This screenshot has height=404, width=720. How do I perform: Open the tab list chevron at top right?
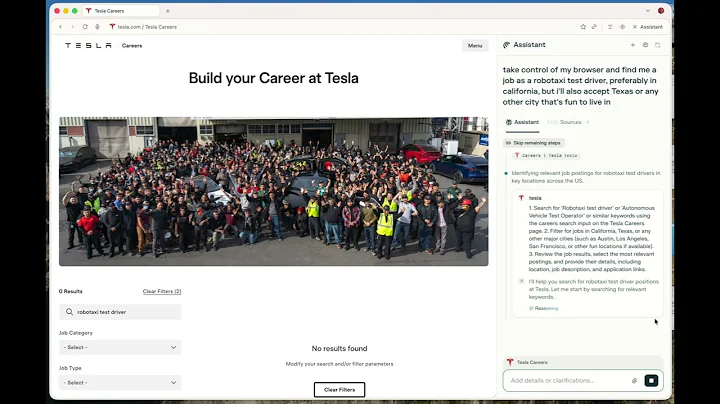coord(648,11)
